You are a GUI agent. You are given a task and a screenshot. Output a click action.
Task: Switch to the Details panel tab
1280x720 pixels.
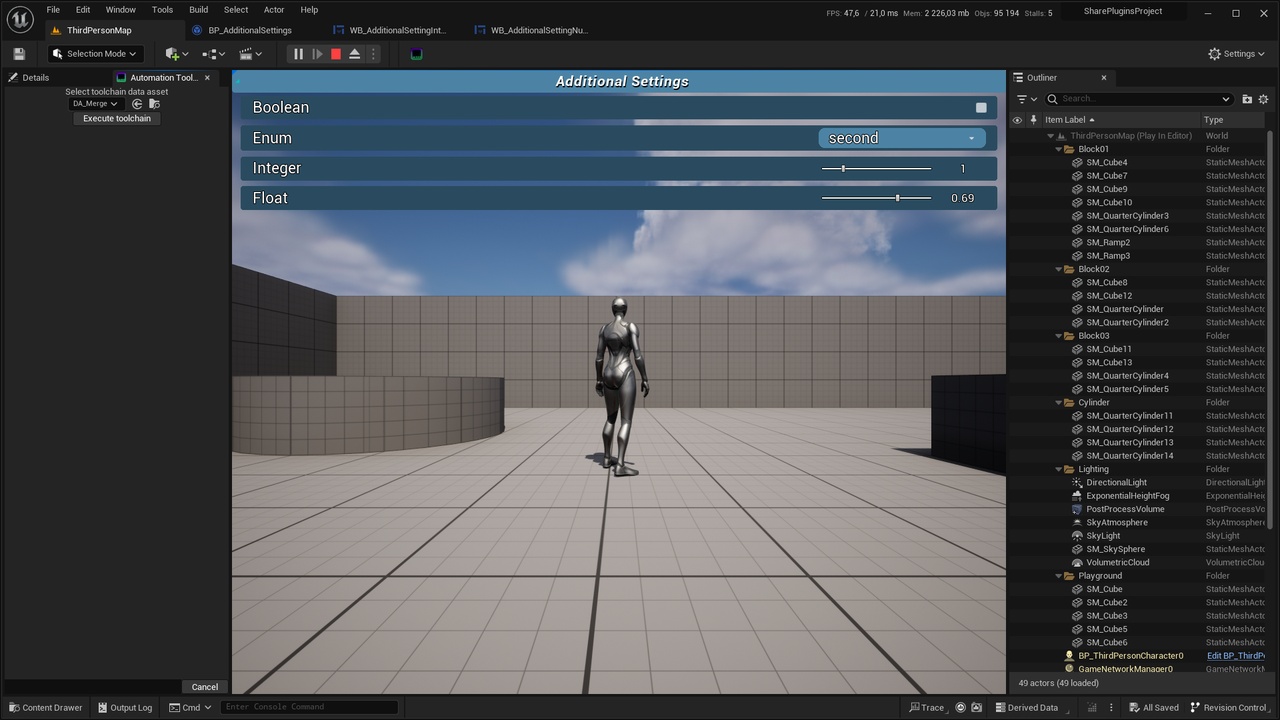click(35, 77)
